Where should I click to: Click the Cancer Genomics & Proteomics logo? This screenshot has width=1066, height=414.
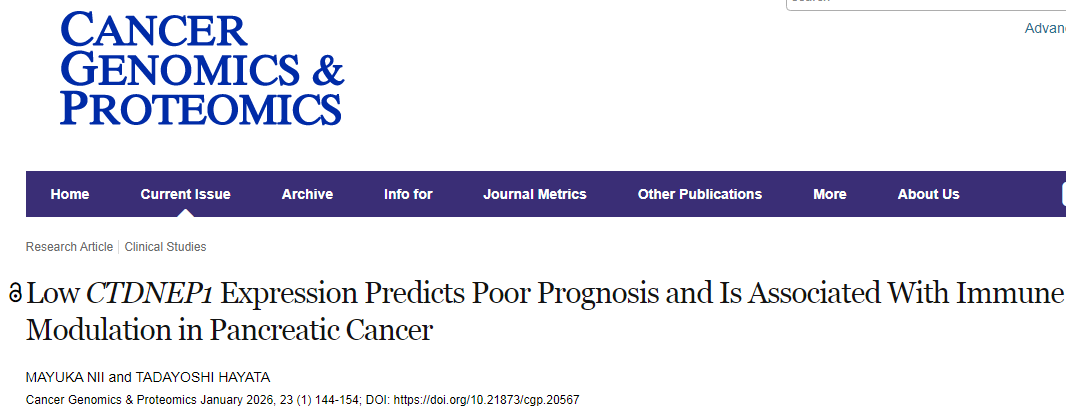tap(202, 69)
